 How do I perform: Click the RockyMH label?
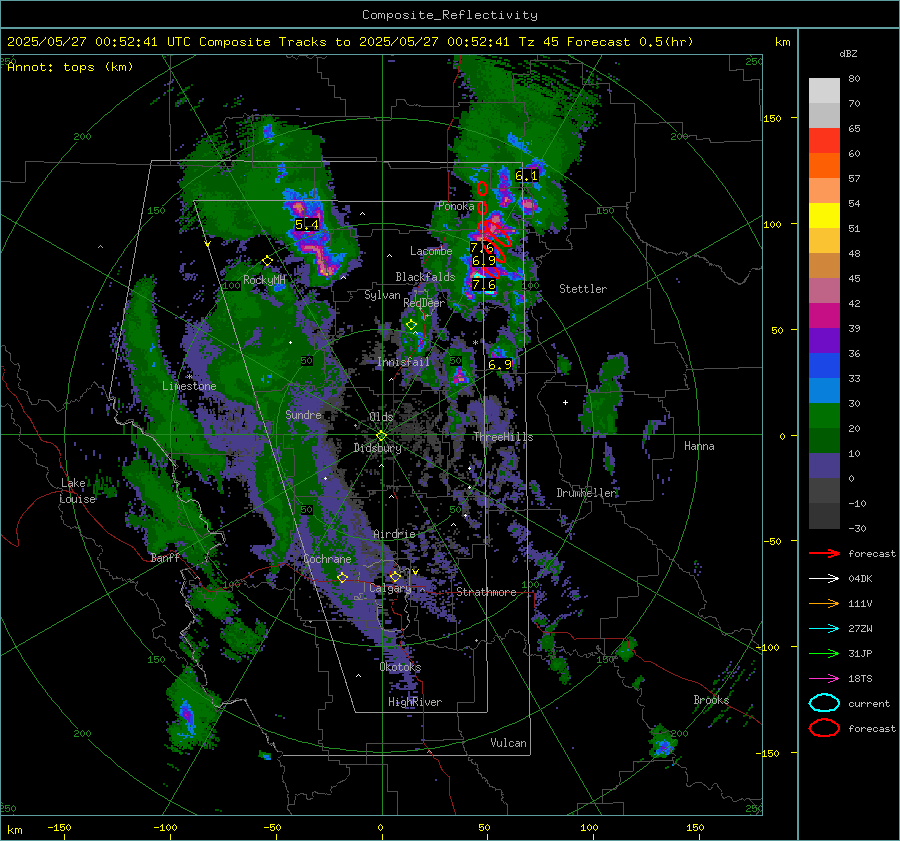coord(264,280)
